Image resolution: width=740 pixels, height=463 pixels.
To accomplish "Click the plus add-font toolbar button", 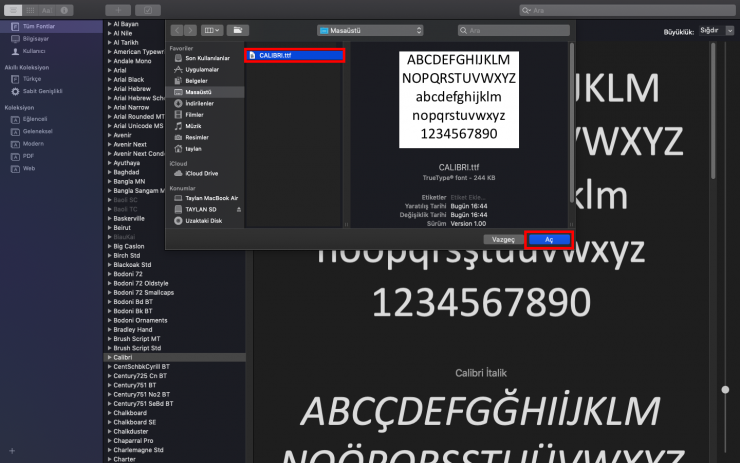I will [x=118, y=10].
